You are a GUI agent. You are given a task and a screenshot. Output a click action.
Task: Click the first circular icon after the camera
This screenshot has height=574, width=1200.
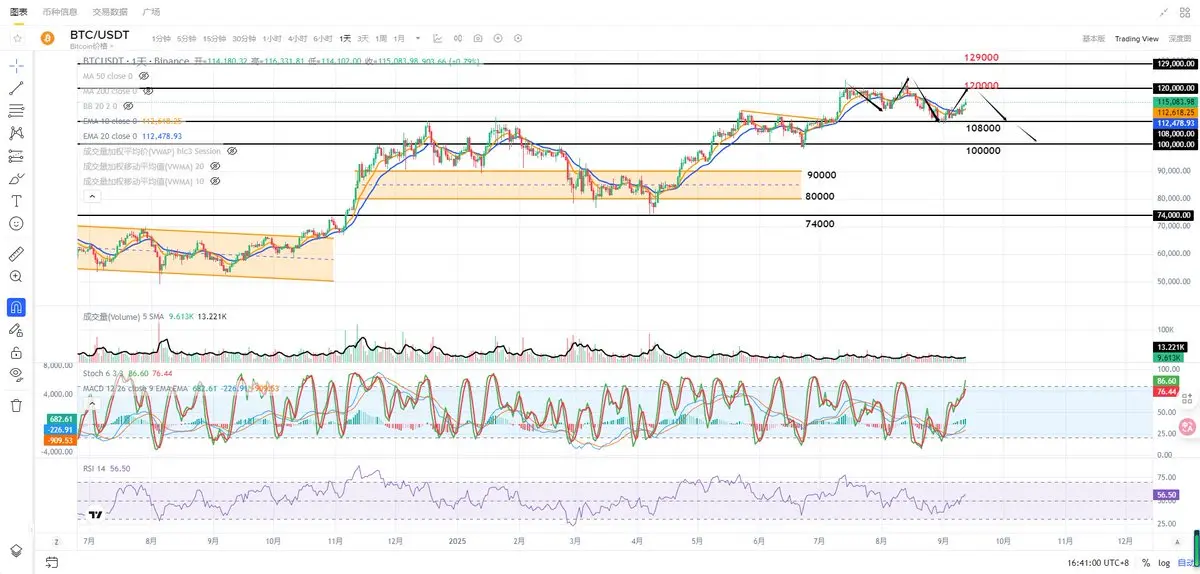[x=498, y=38]
